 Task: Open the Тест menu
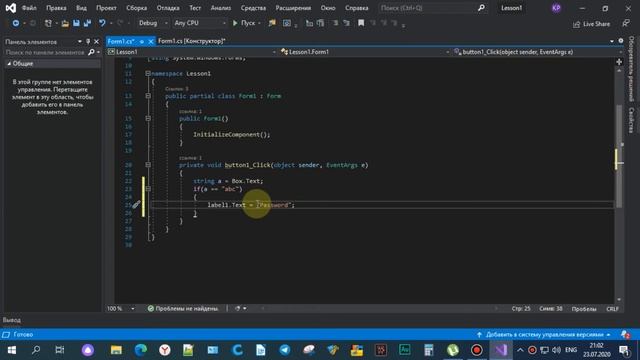click(x=195, y=8)
